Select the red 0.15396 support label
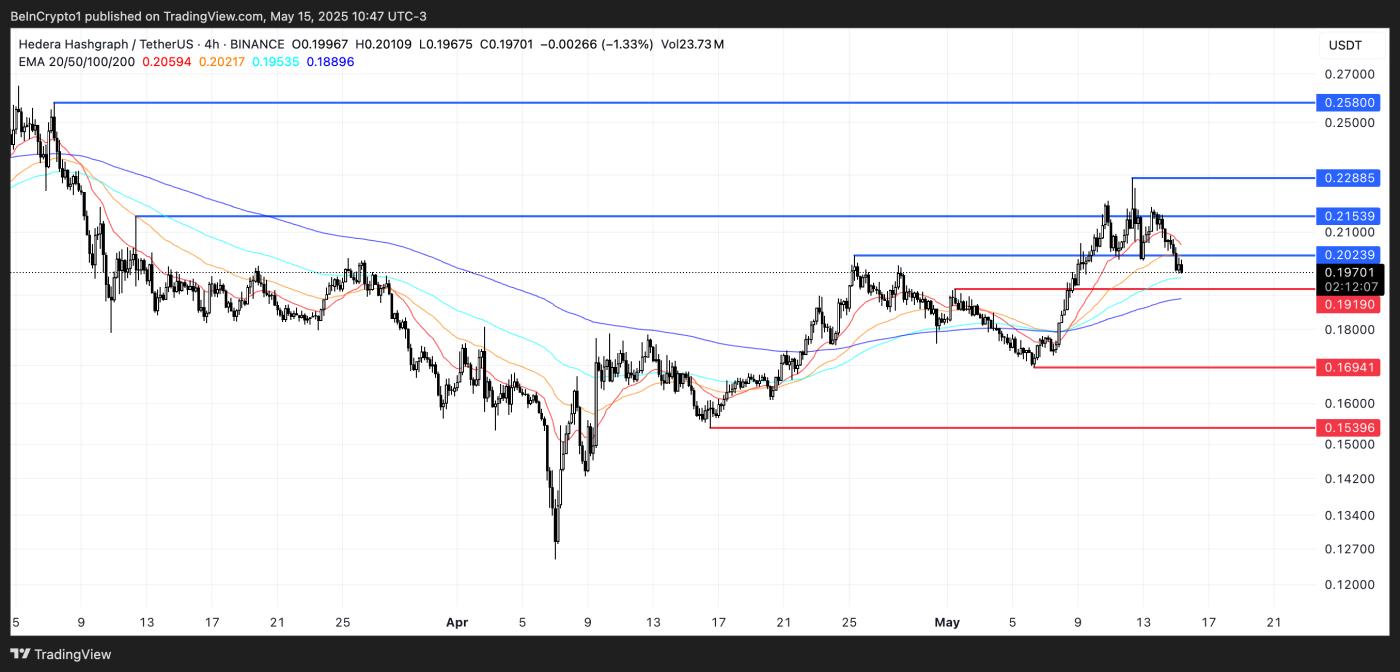 click(x=1350, y=427)
